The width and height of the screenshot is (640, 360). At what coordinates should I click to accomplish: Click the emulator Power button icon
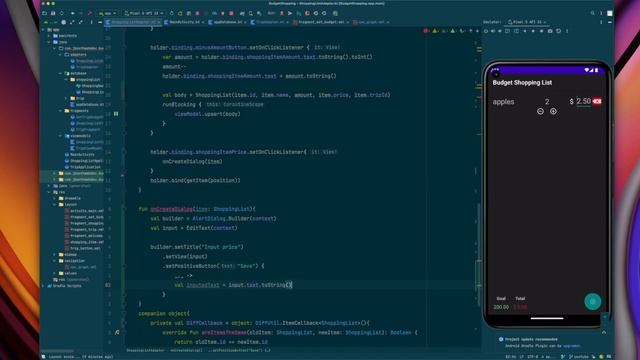486,31
